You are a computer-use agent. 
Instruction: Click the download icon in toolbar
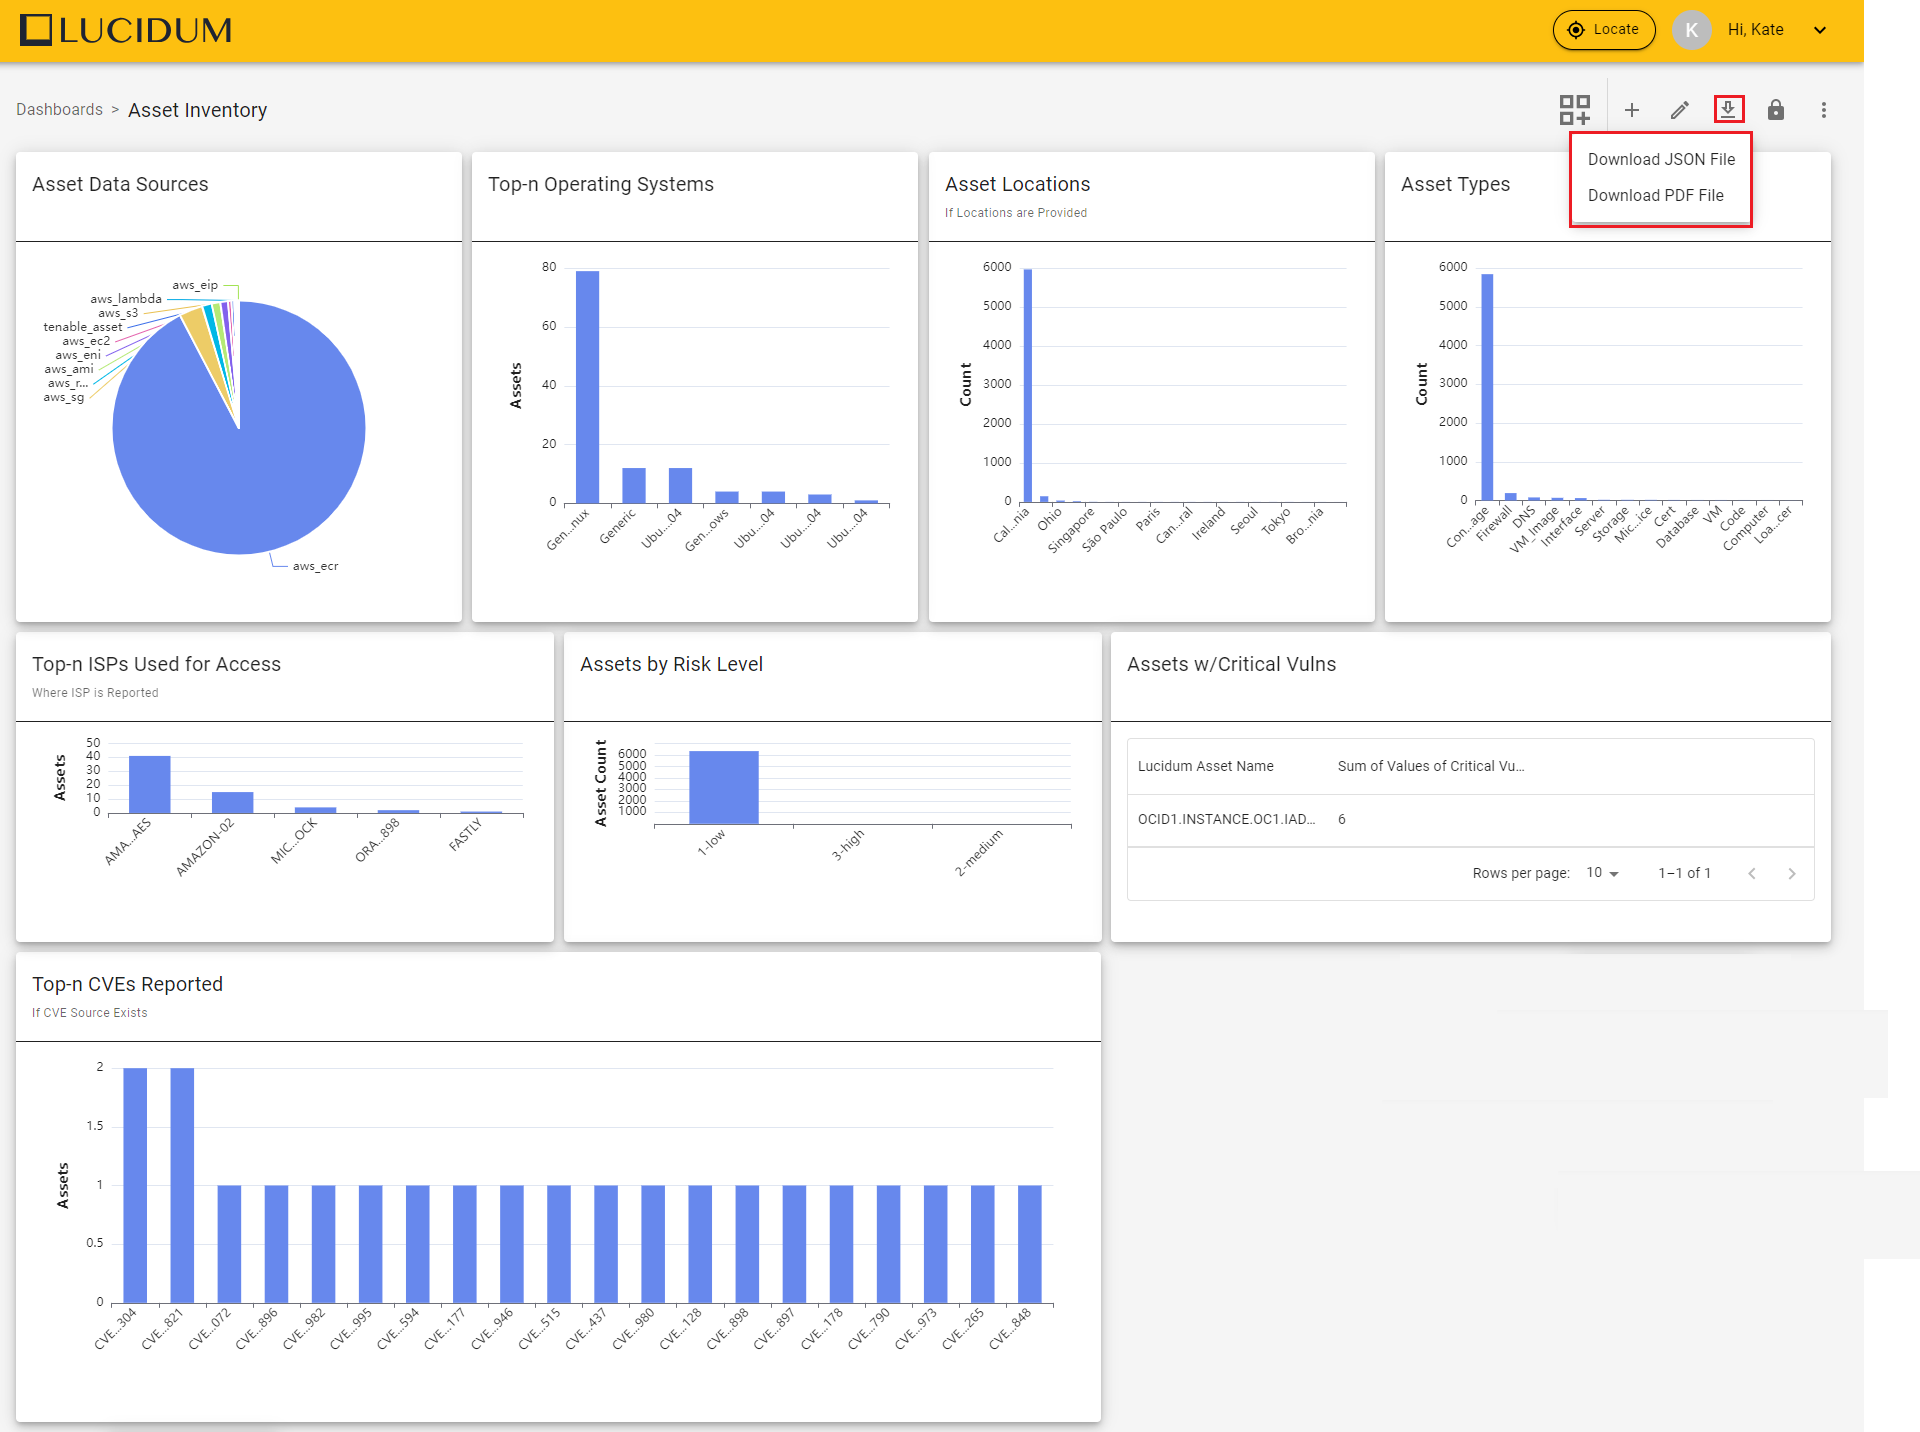[1728, 109]
